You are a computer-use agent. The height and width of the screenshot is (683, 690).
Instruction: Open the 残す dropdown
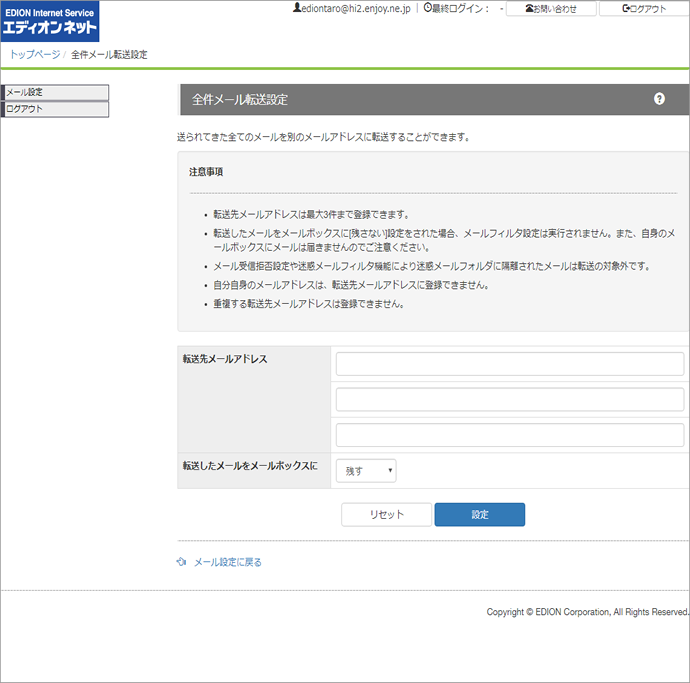tap(366, 471)
